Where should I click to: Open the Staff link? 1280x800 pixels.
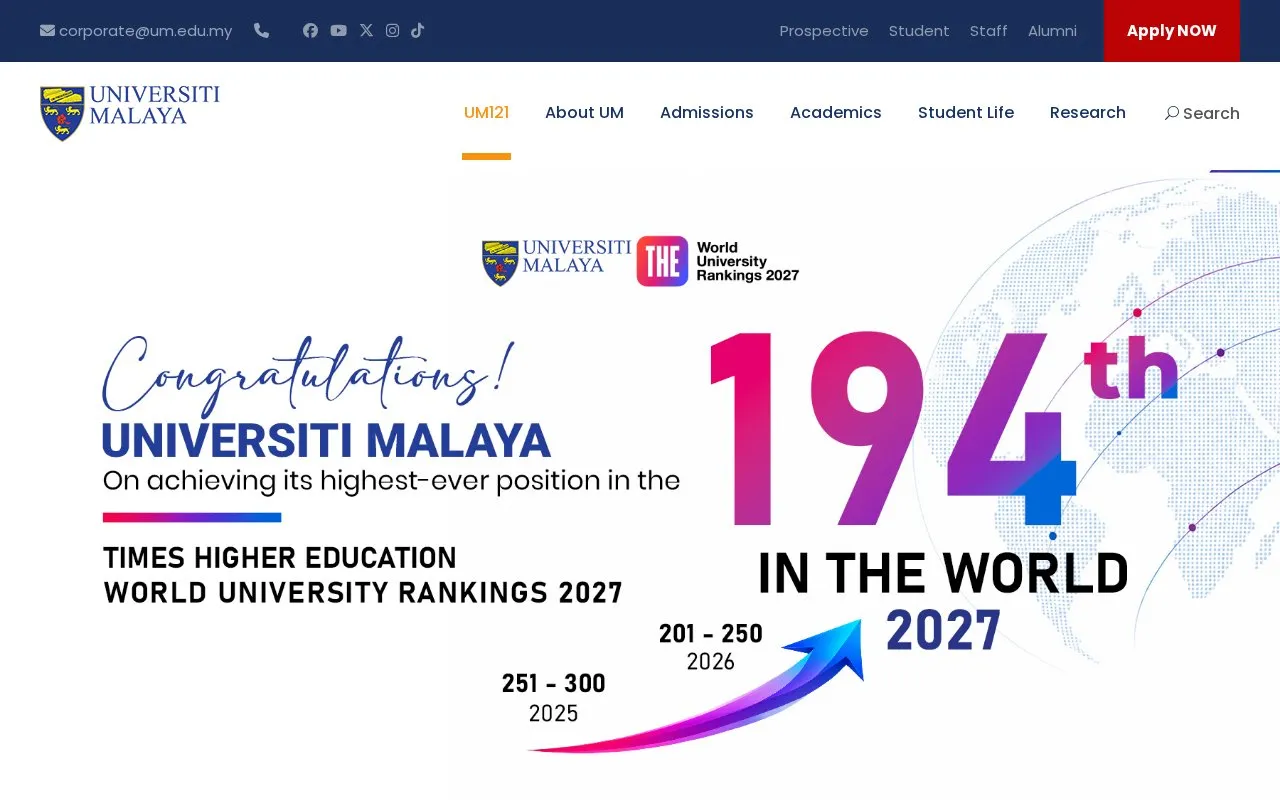(x=989, y=31)
